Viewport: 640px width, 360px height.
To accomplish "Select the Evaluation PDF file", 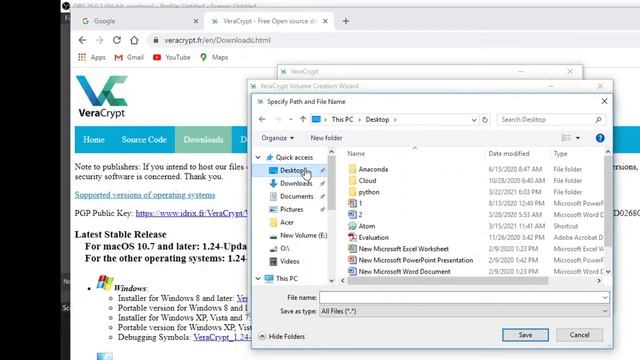I will pyautogui.click(x=373, y=237).
